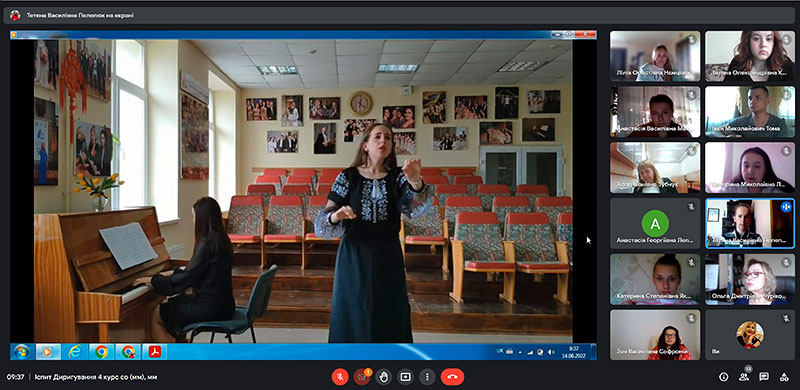Select Лілія Орестівна participant tile

[x=655, y=56]
